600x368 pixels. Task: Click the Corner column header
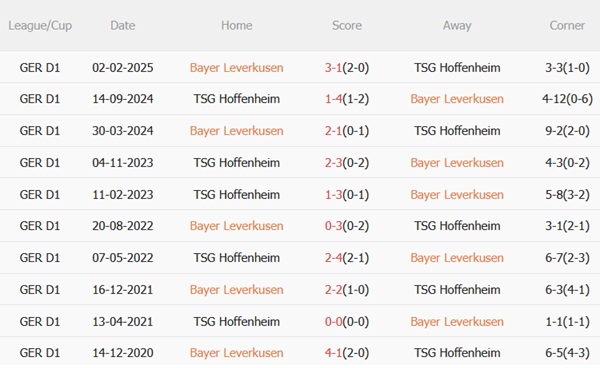click(x=567, y=25)
